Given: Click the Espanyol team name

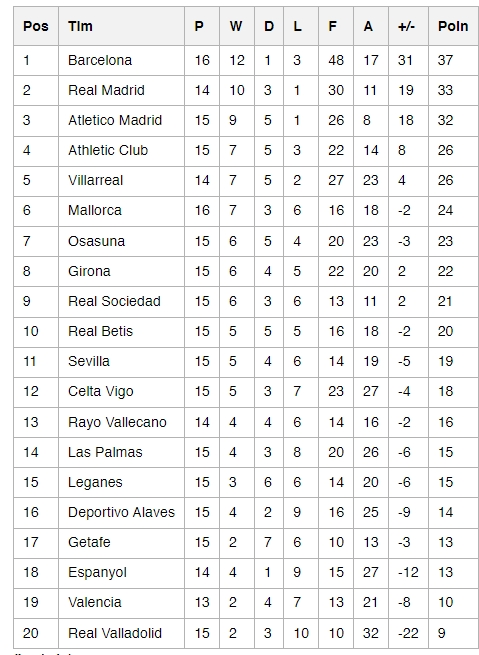Looking at the screenshot, I should click(97, 572).
